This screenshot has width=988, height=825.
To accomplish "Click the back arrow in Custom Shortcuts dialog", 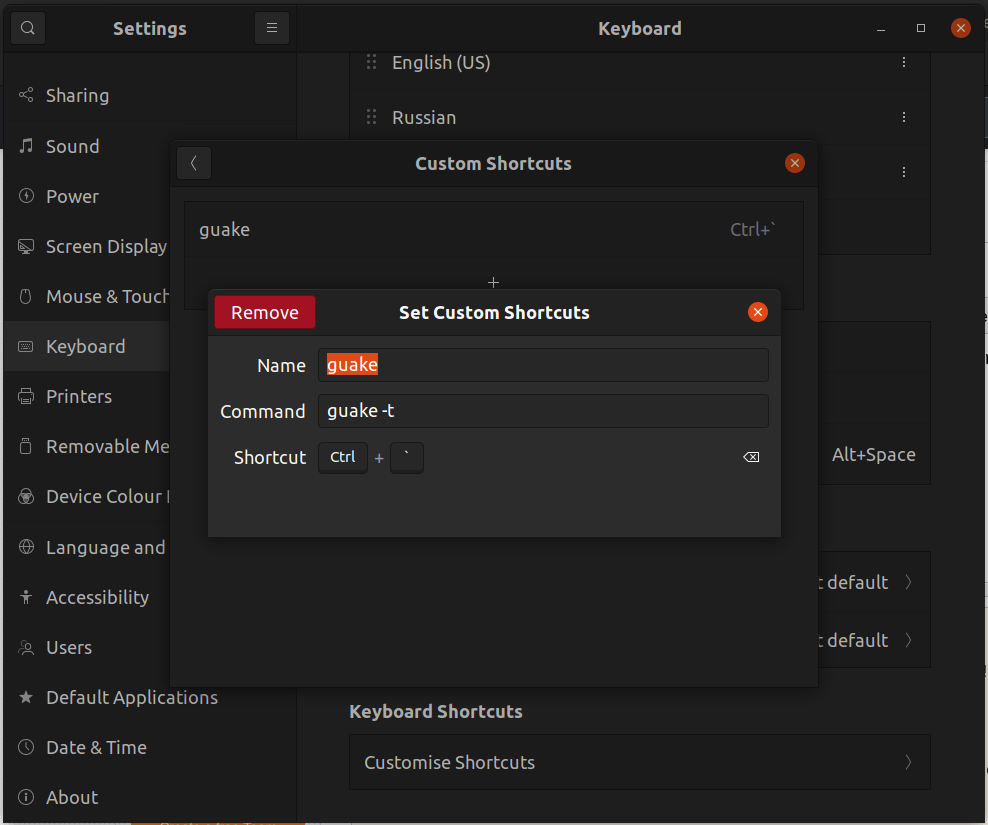I will [x=193, y=163].
